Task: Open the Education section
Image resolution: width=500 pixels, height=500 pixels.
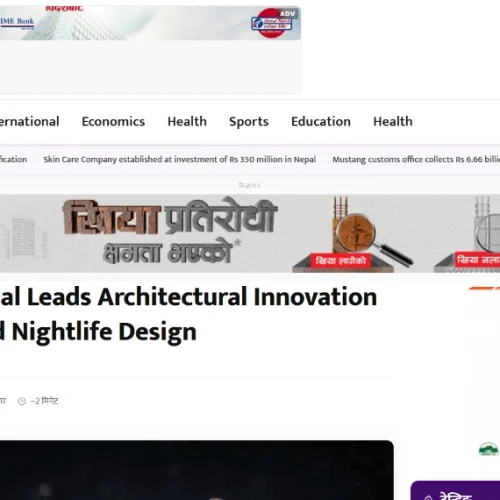Action: 321,122
